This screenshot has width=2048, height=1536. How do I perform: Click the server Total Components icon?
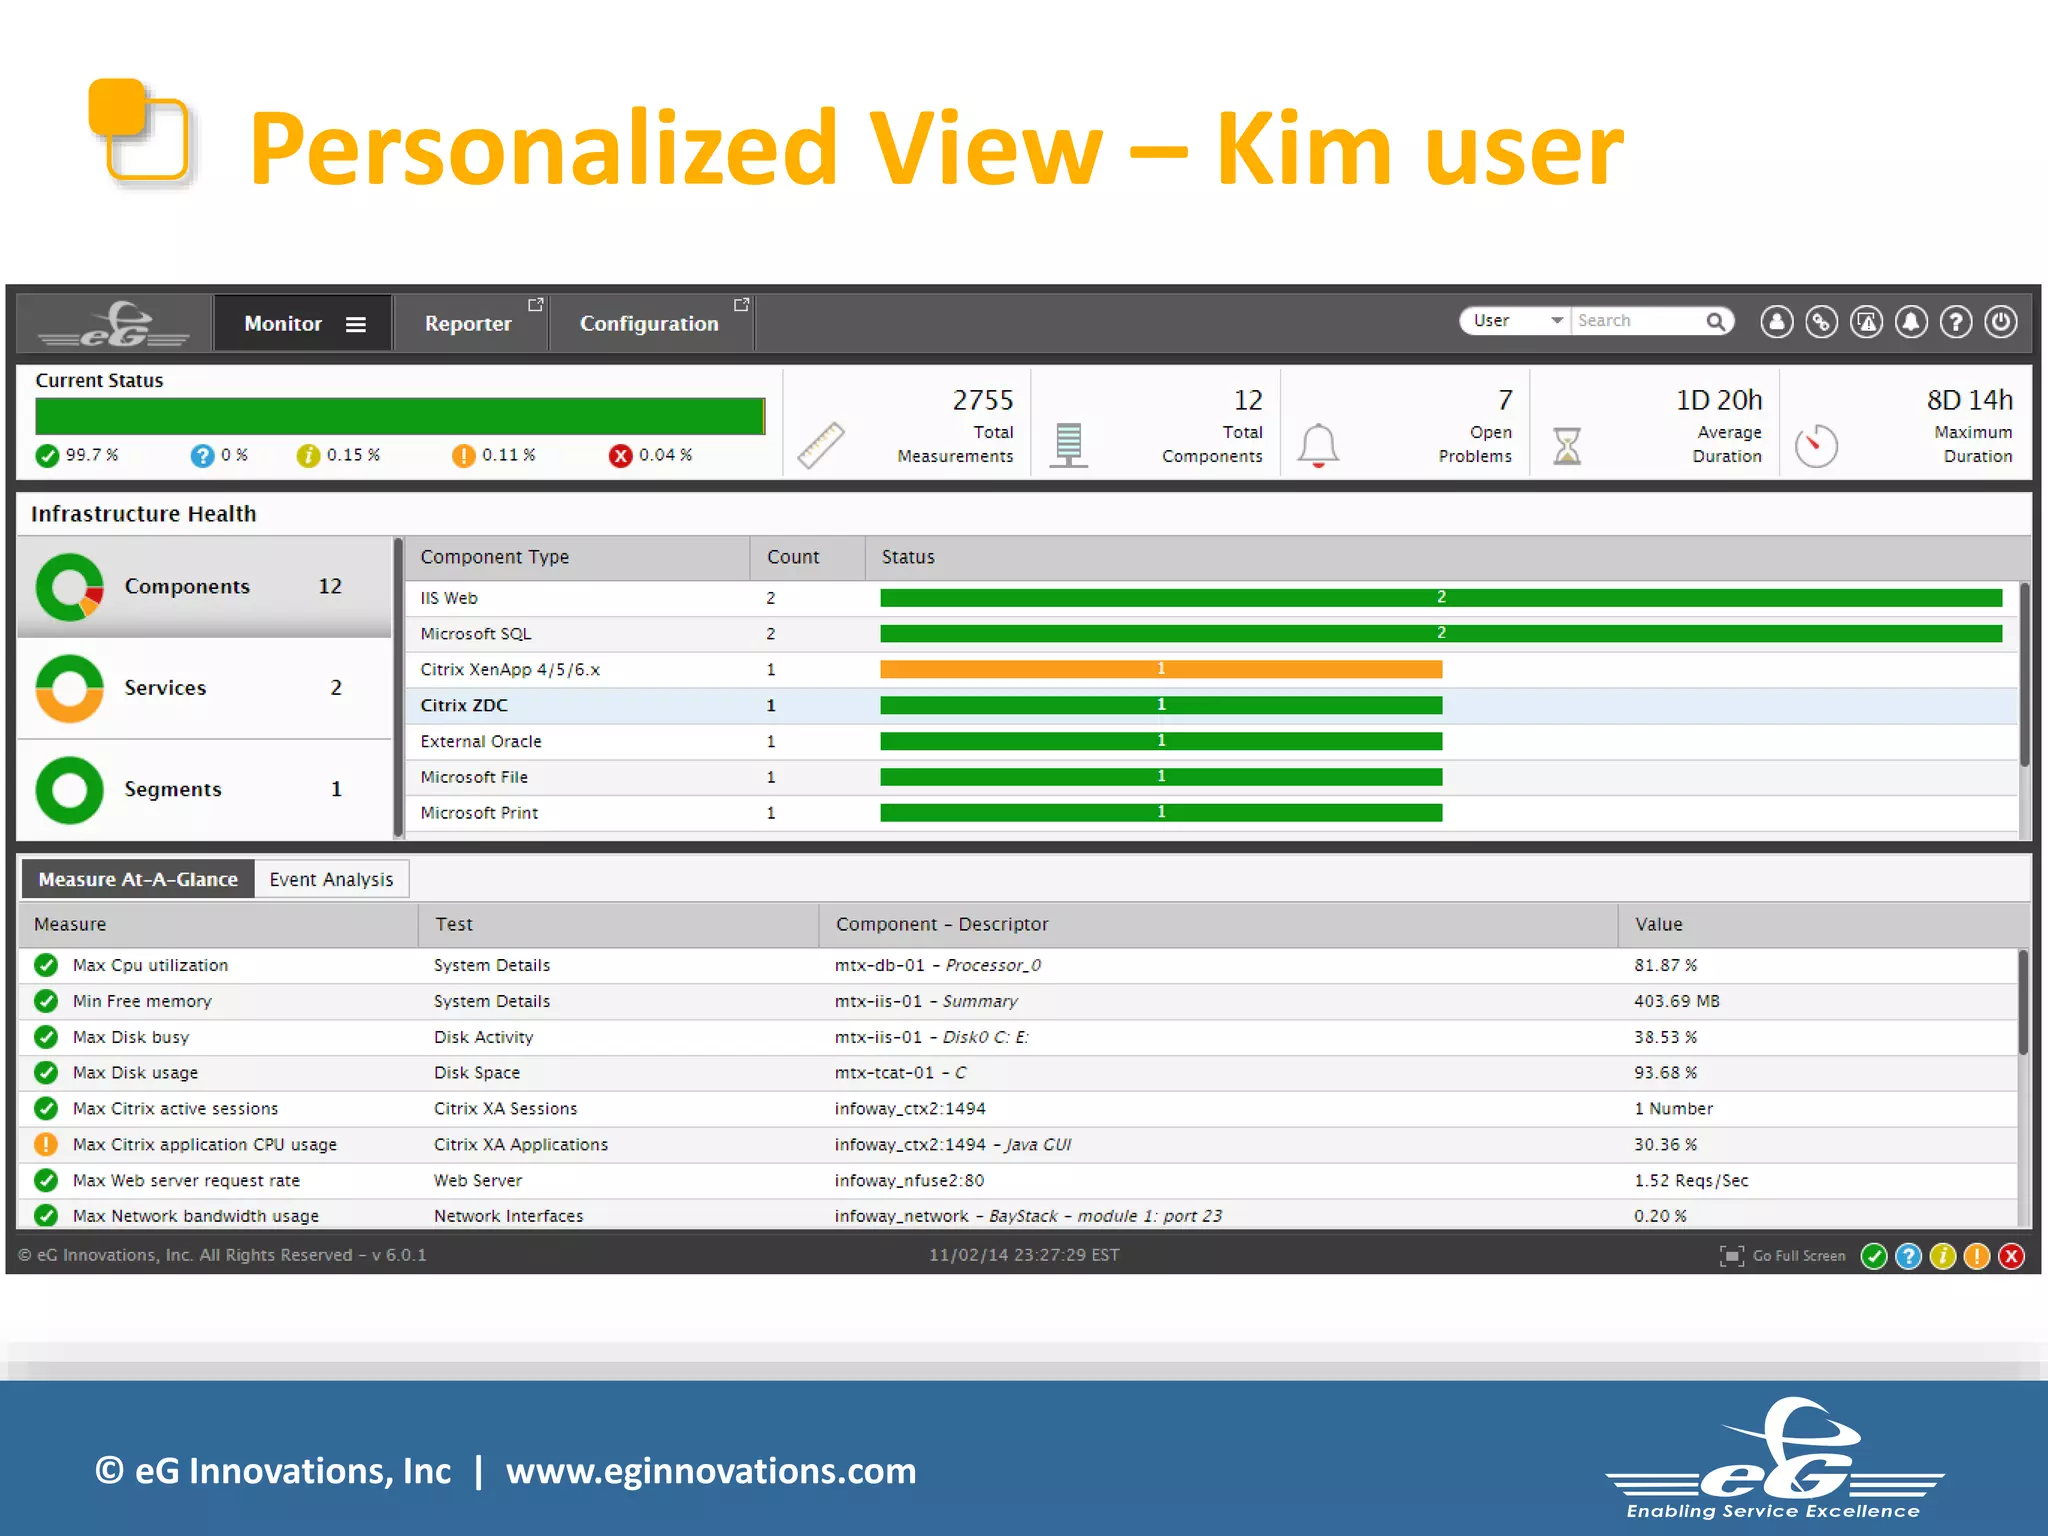coord(1069,445)
